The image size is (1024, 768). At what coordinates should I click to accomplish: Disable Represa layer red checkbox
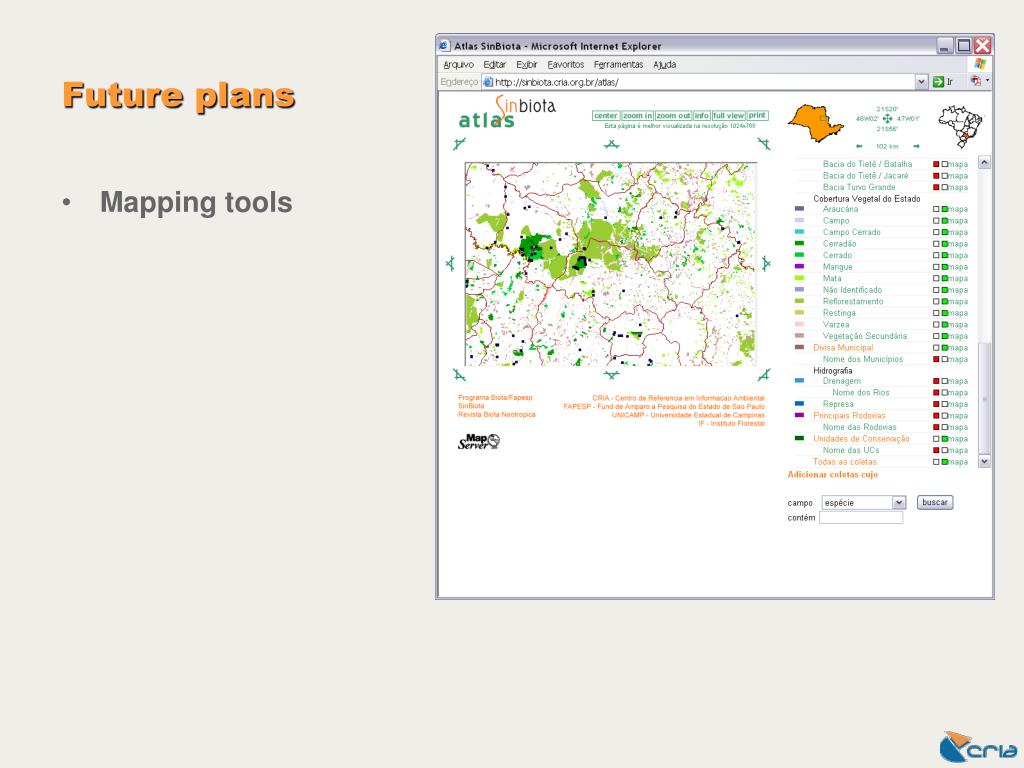[x=936, y=404]
